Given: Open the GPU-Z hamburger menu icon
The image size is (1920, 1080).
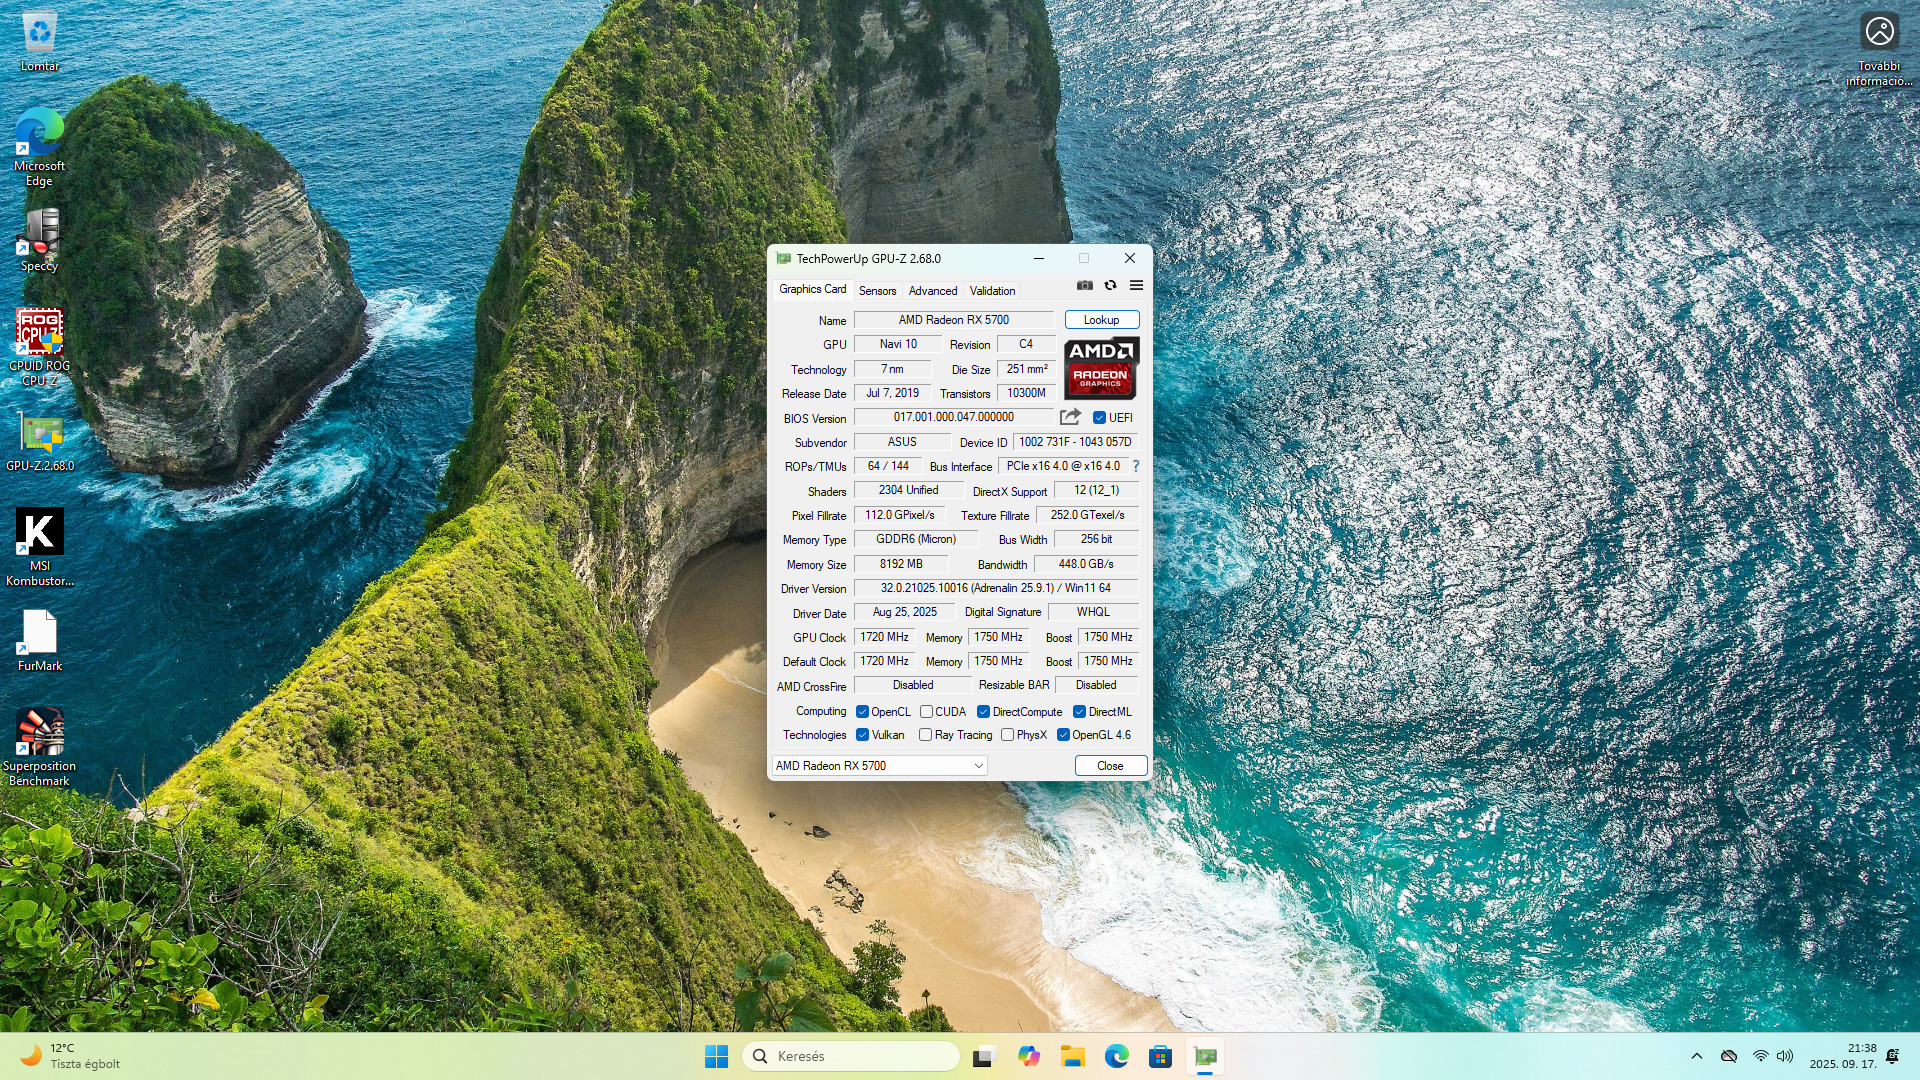Looking at the screenshot, I should point(1136,286).
